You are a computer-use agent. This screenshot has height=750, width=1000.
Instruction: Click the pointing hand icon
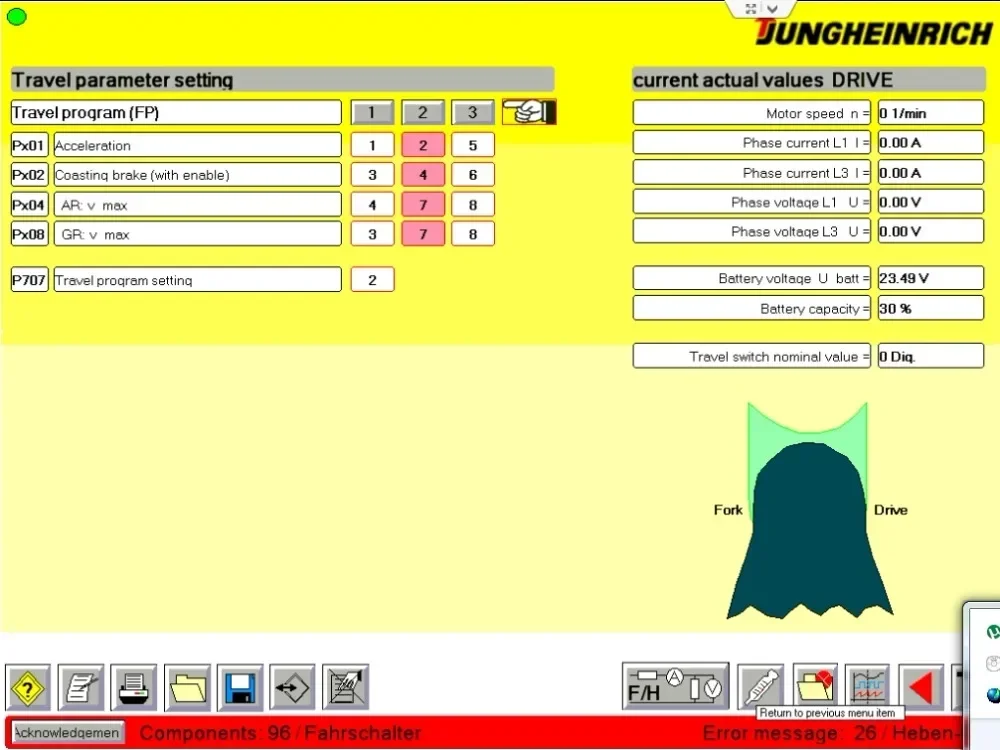[528, 112]
